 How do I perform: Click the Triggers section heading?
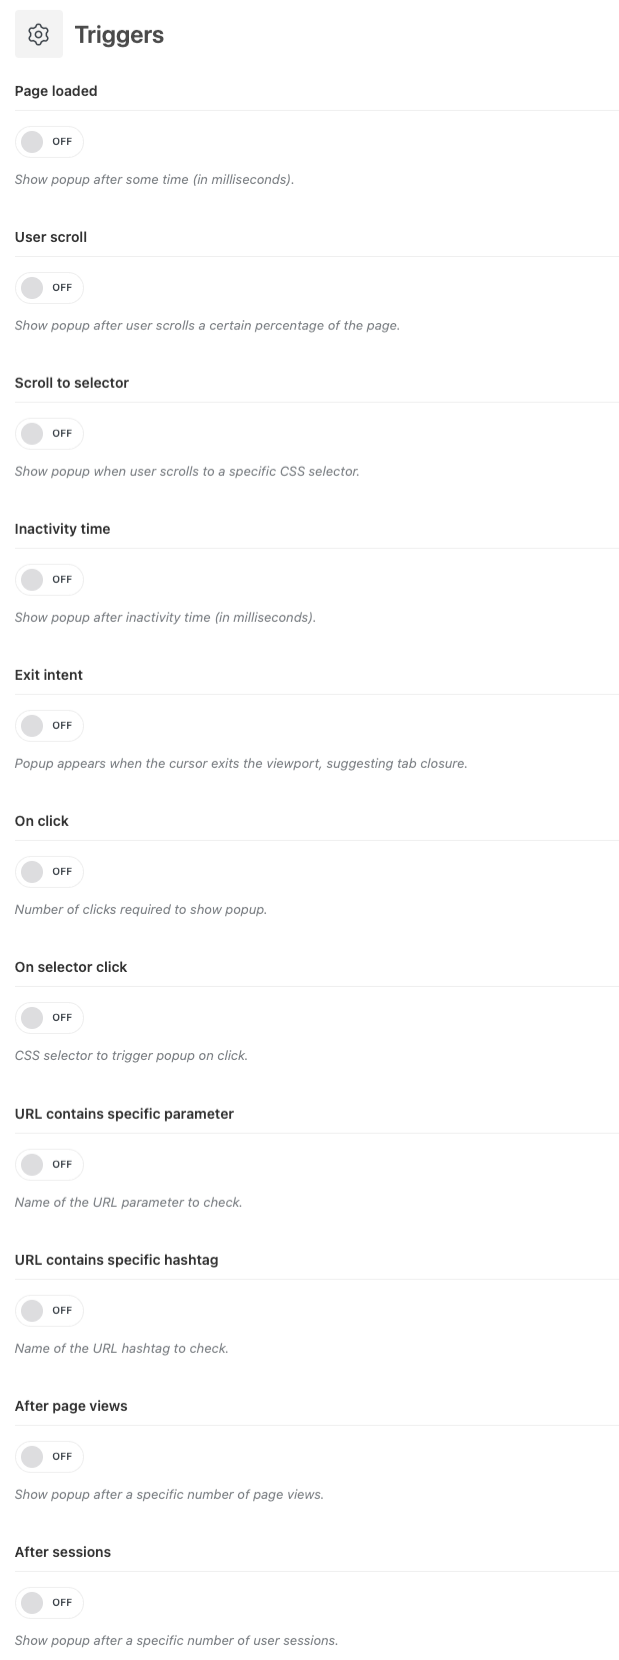pyautogui.click(x=119, y=35)
